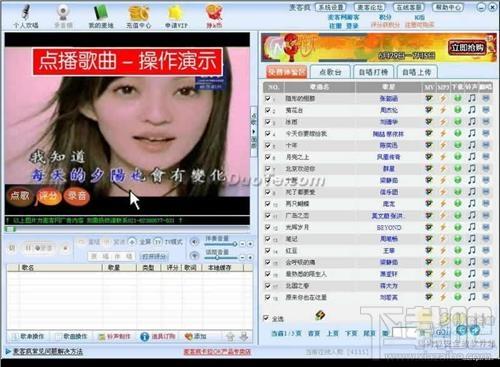
Task: Uncheck the checkbox for 菊花台
Action: point(267,110)
